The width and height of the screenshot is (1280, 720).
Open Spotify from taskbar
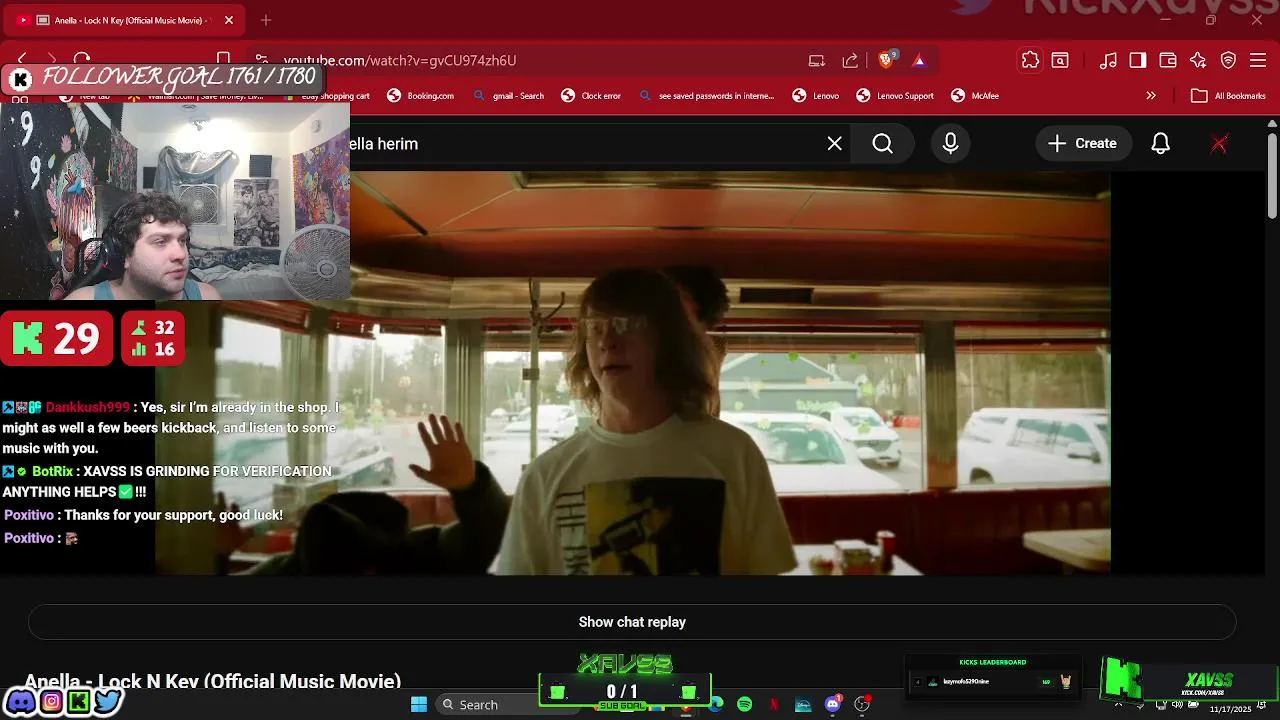[745, 705]
